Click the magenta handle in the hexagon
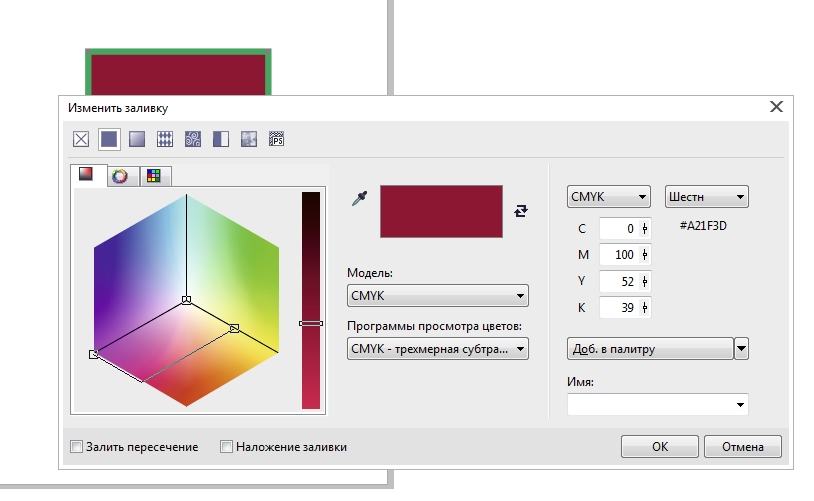Screen dimensions: 814x501 point(93,354)
